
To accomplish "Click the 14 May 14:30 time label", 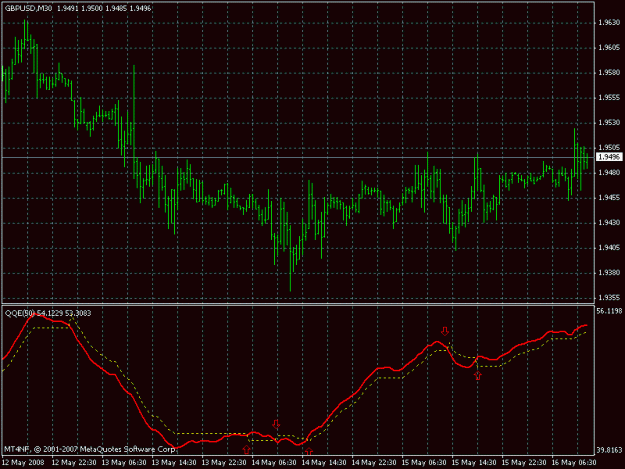I will tap(324, 463).
